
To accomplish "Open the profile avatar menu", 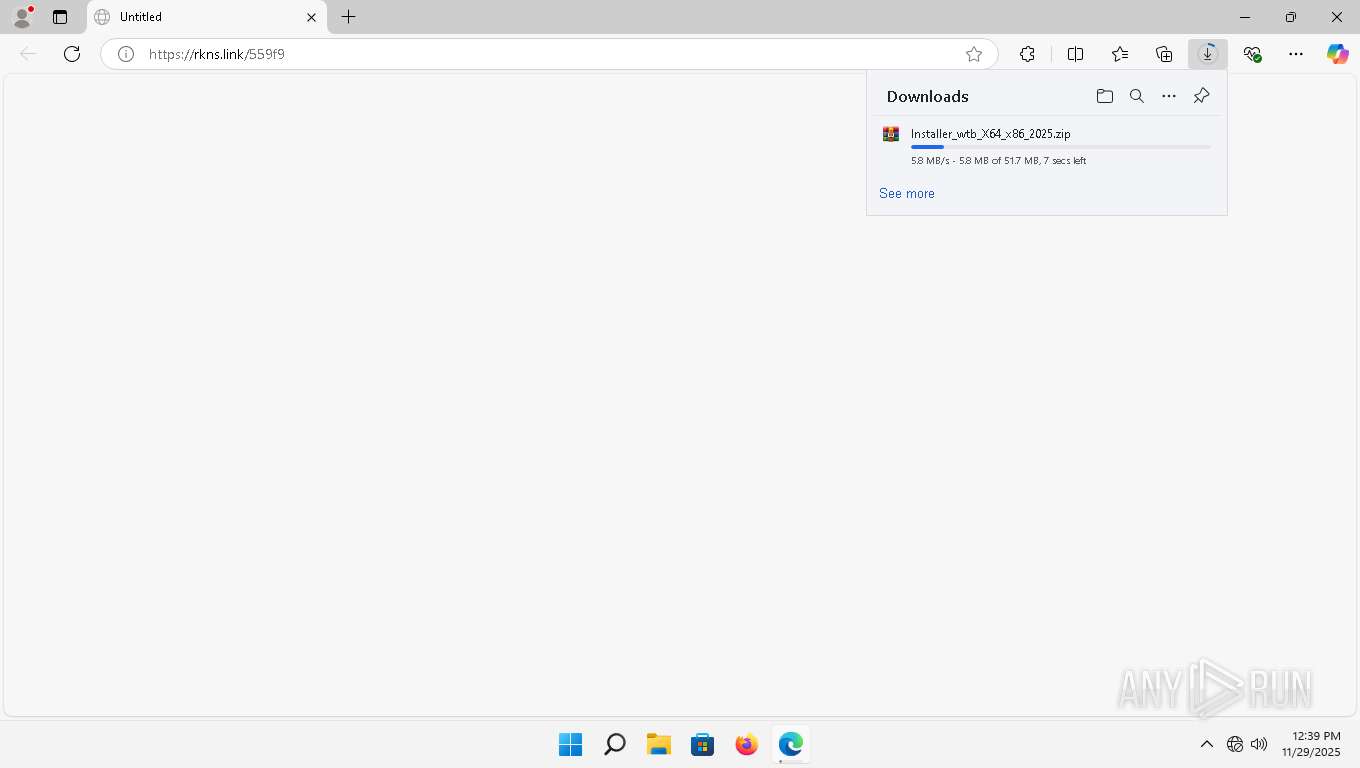I will (x=22, y=17).
